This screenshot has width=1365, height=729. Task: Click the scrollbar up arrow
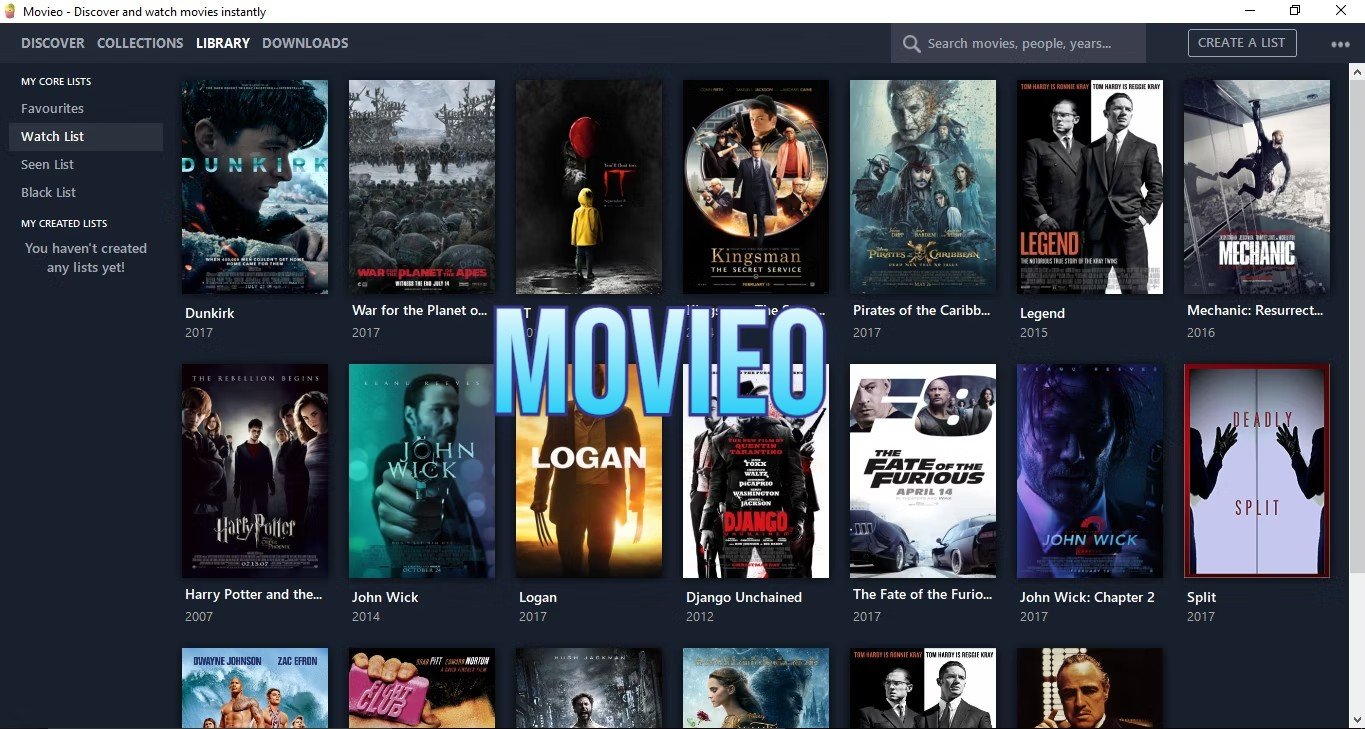point(1357,72)
